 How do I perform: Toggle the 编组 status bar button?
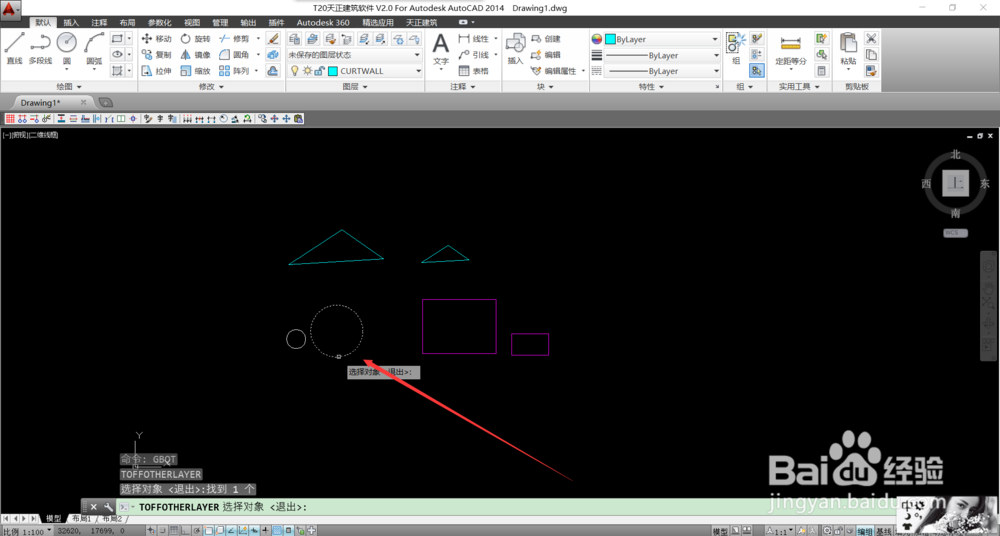click(865, 531)
